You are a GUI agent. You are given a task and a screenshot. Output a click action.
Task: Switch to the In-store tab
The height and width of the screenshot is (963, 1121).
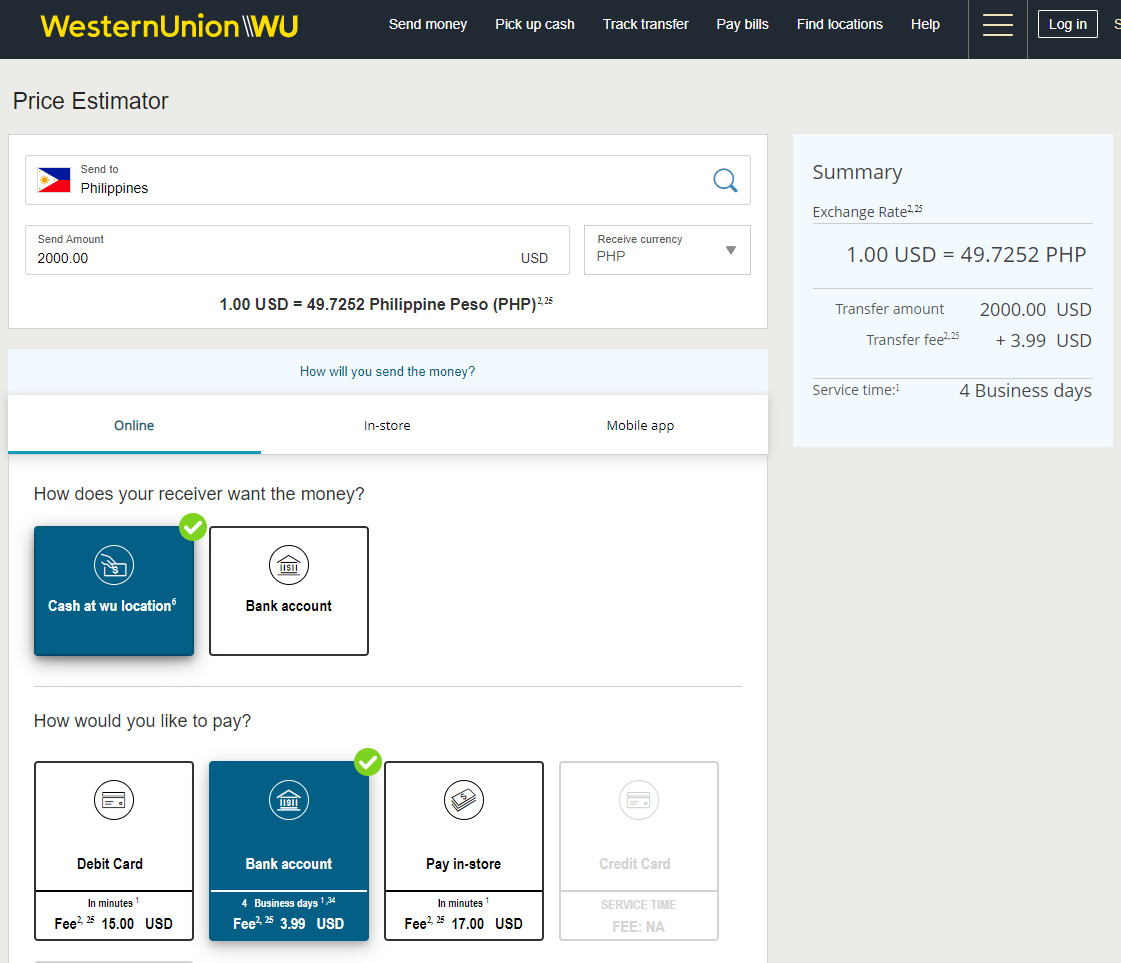(387, 425)
